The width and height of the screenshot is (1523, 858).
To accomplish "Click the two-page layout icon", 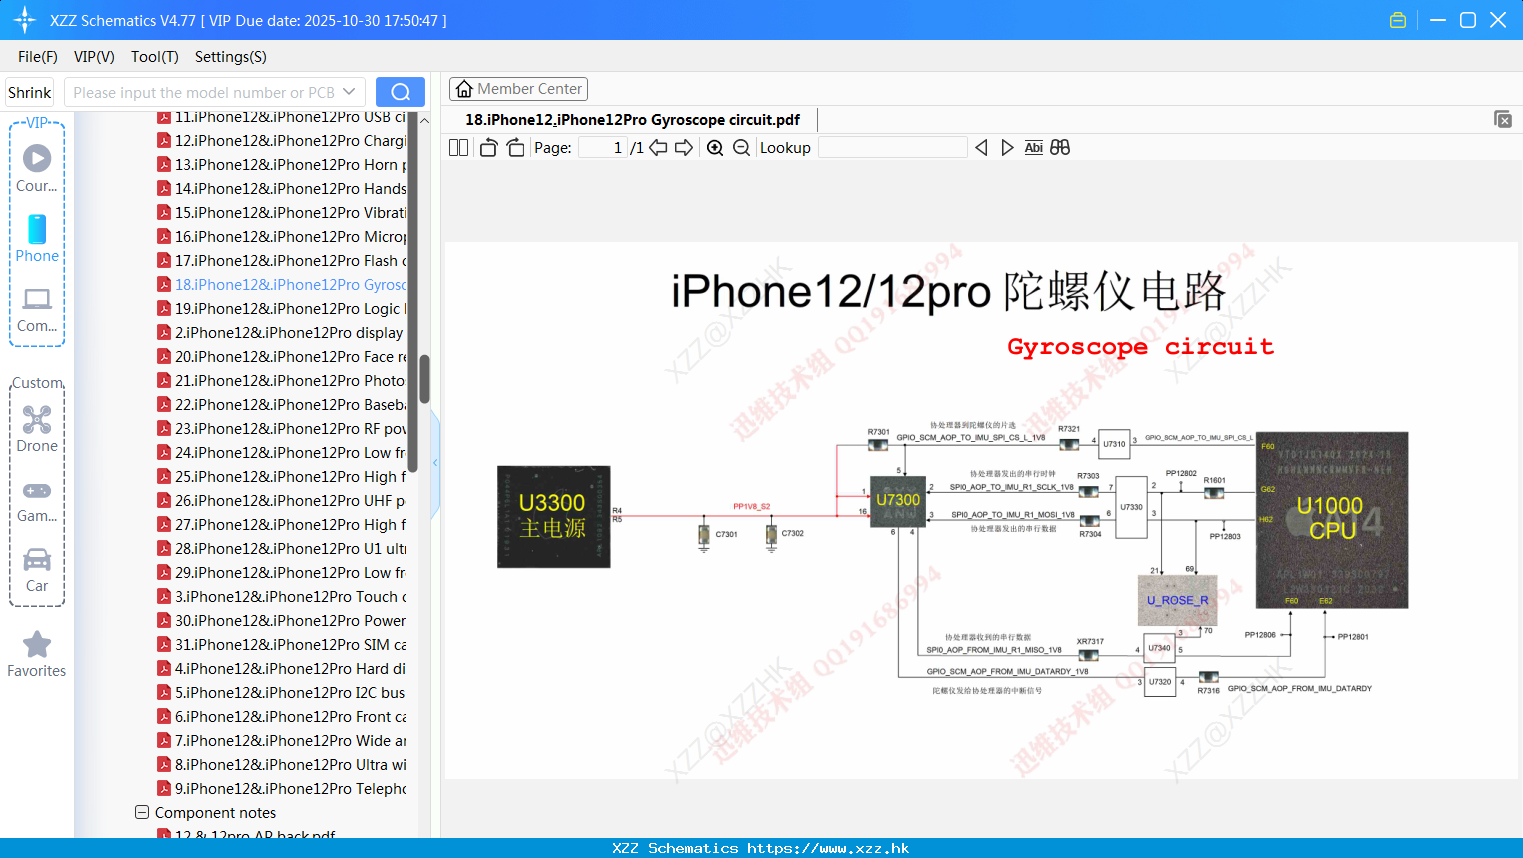I will click(x=459, y=148).
